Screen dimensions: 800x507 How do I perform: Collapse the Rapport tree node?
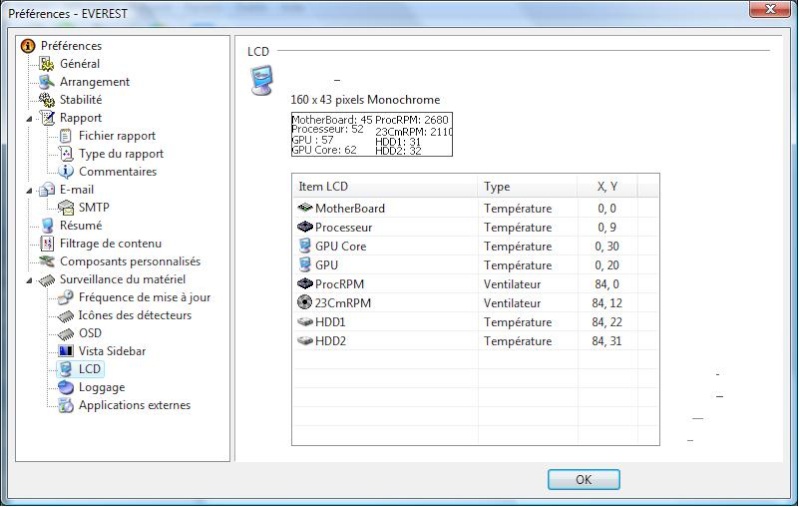(30, 118)
